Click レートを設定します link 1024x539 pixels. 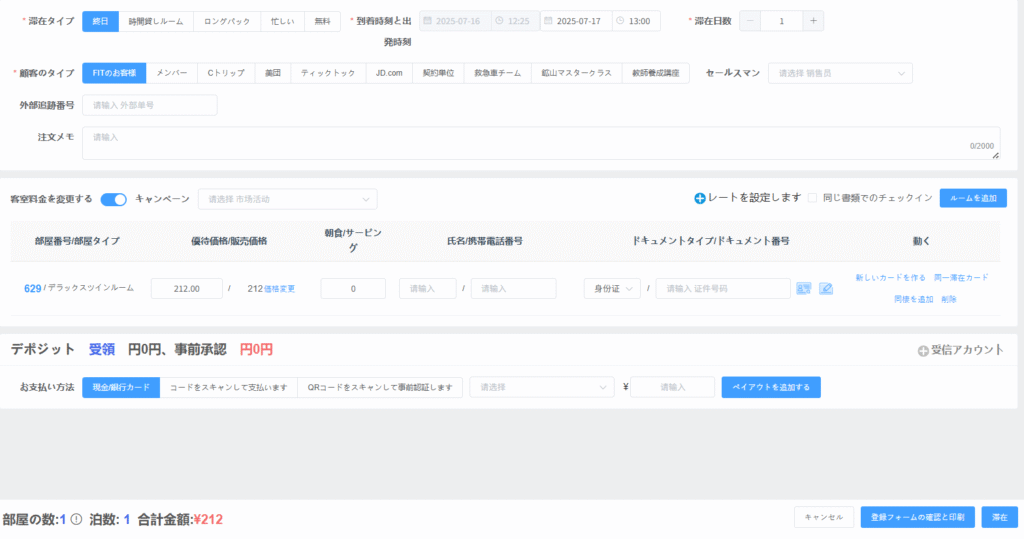pos(754,198)
